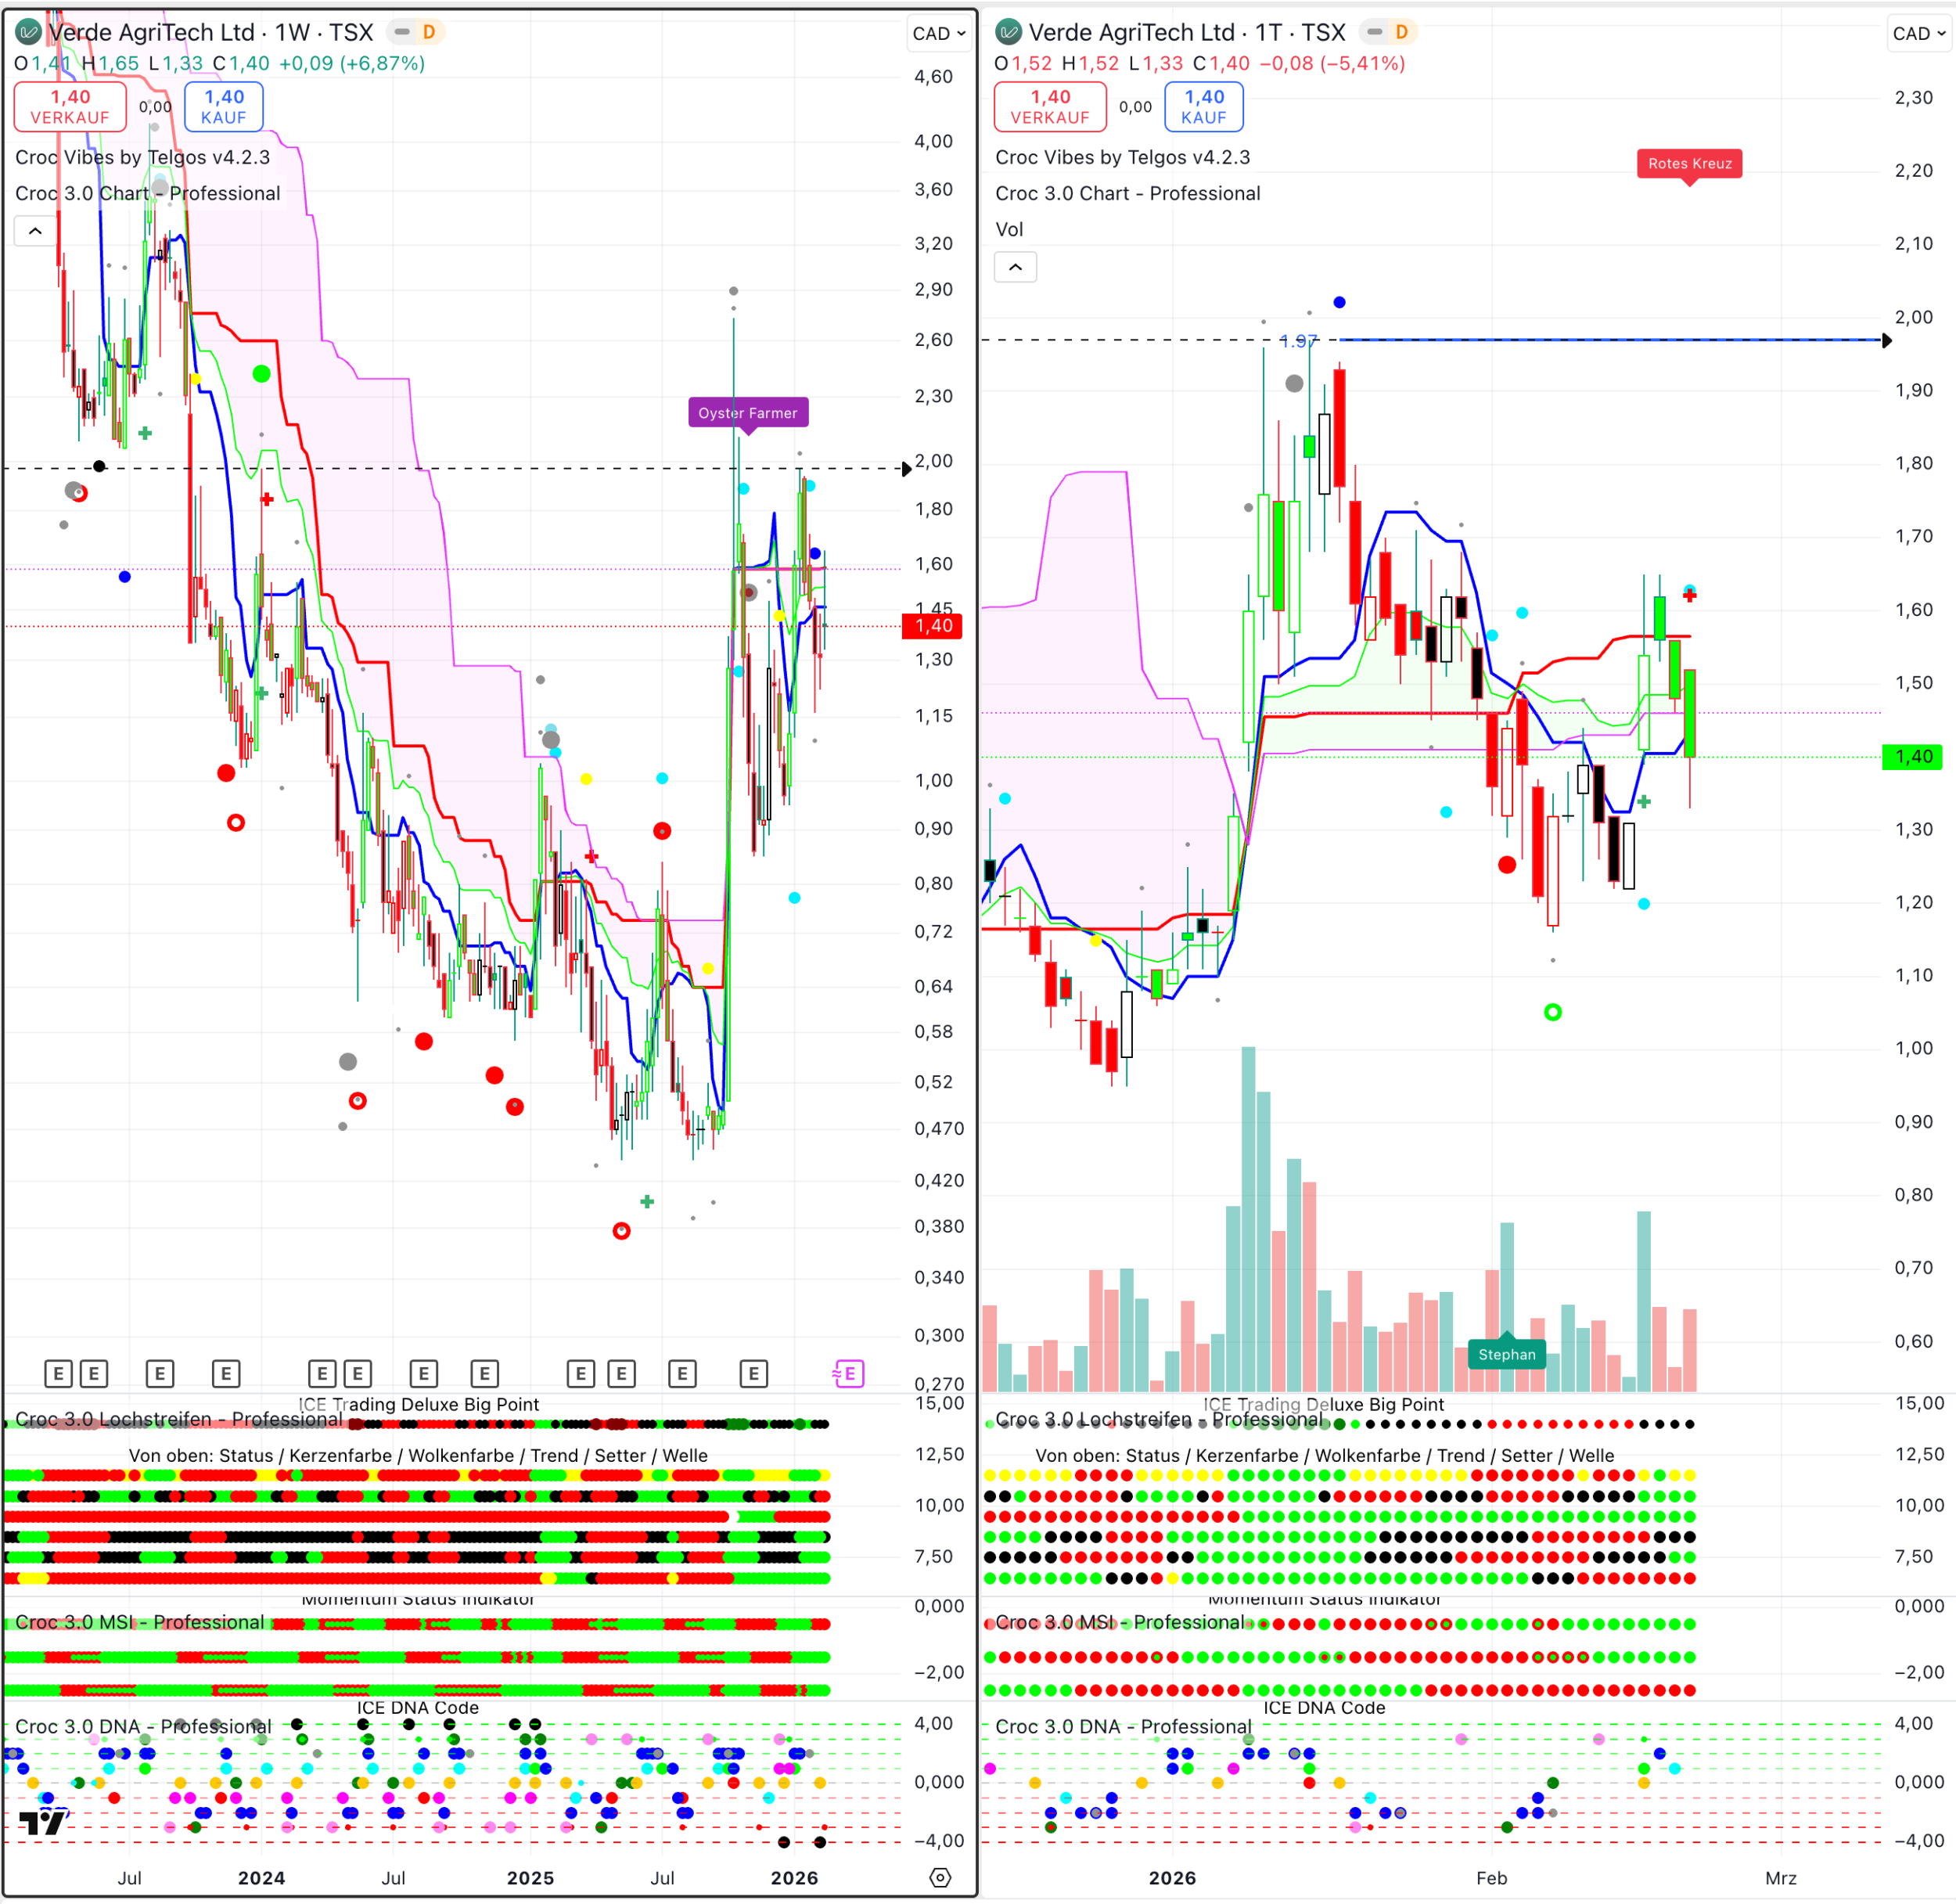Click the first earnings E marker on left
The height and width of the screenshot is (1904, 1956).
pyautogui.click(x=58, y=1373)
